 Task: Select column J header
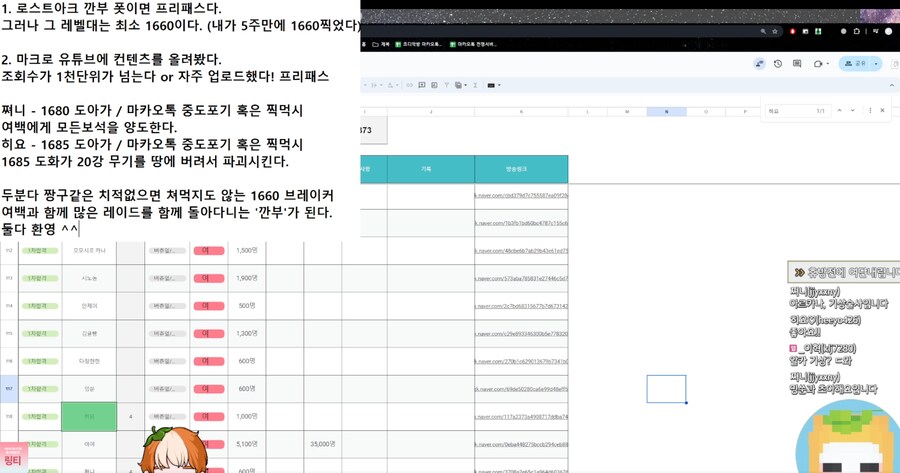(x=430, y=111)
